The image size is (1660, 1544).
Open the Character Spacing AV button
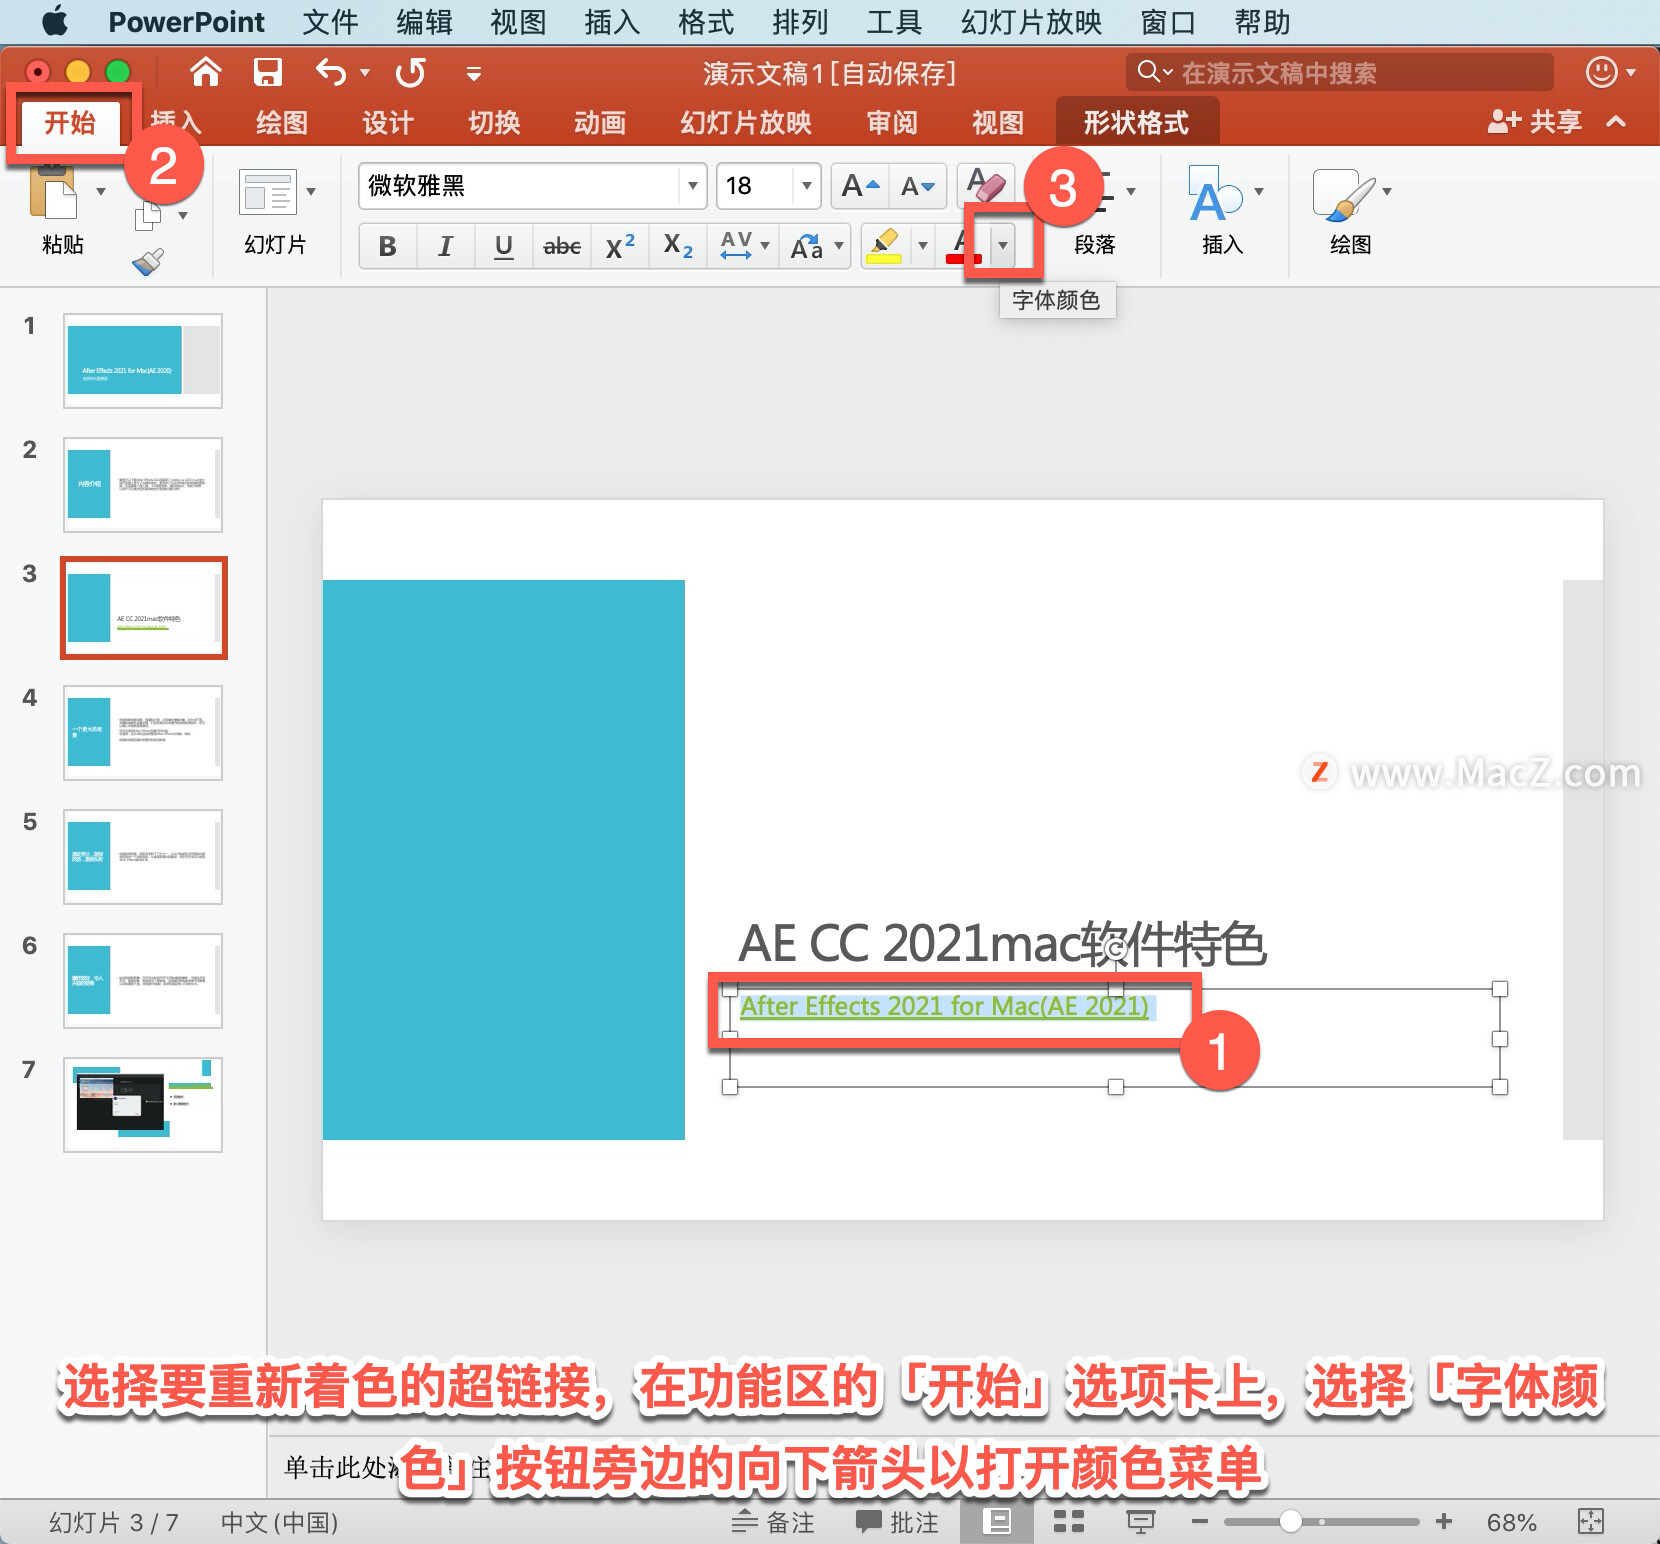(745, 245)
